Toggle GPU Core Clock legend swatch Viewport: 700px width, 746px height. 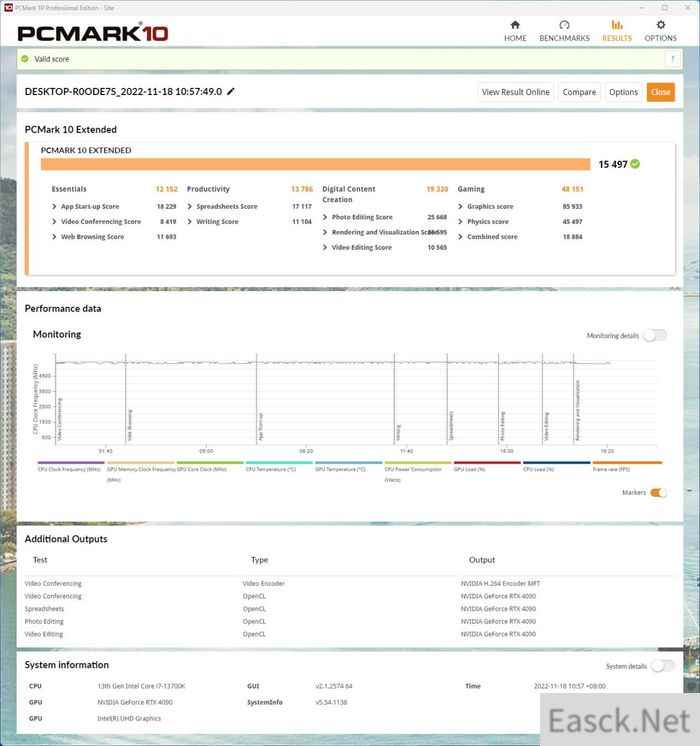(x=210, y=462)
